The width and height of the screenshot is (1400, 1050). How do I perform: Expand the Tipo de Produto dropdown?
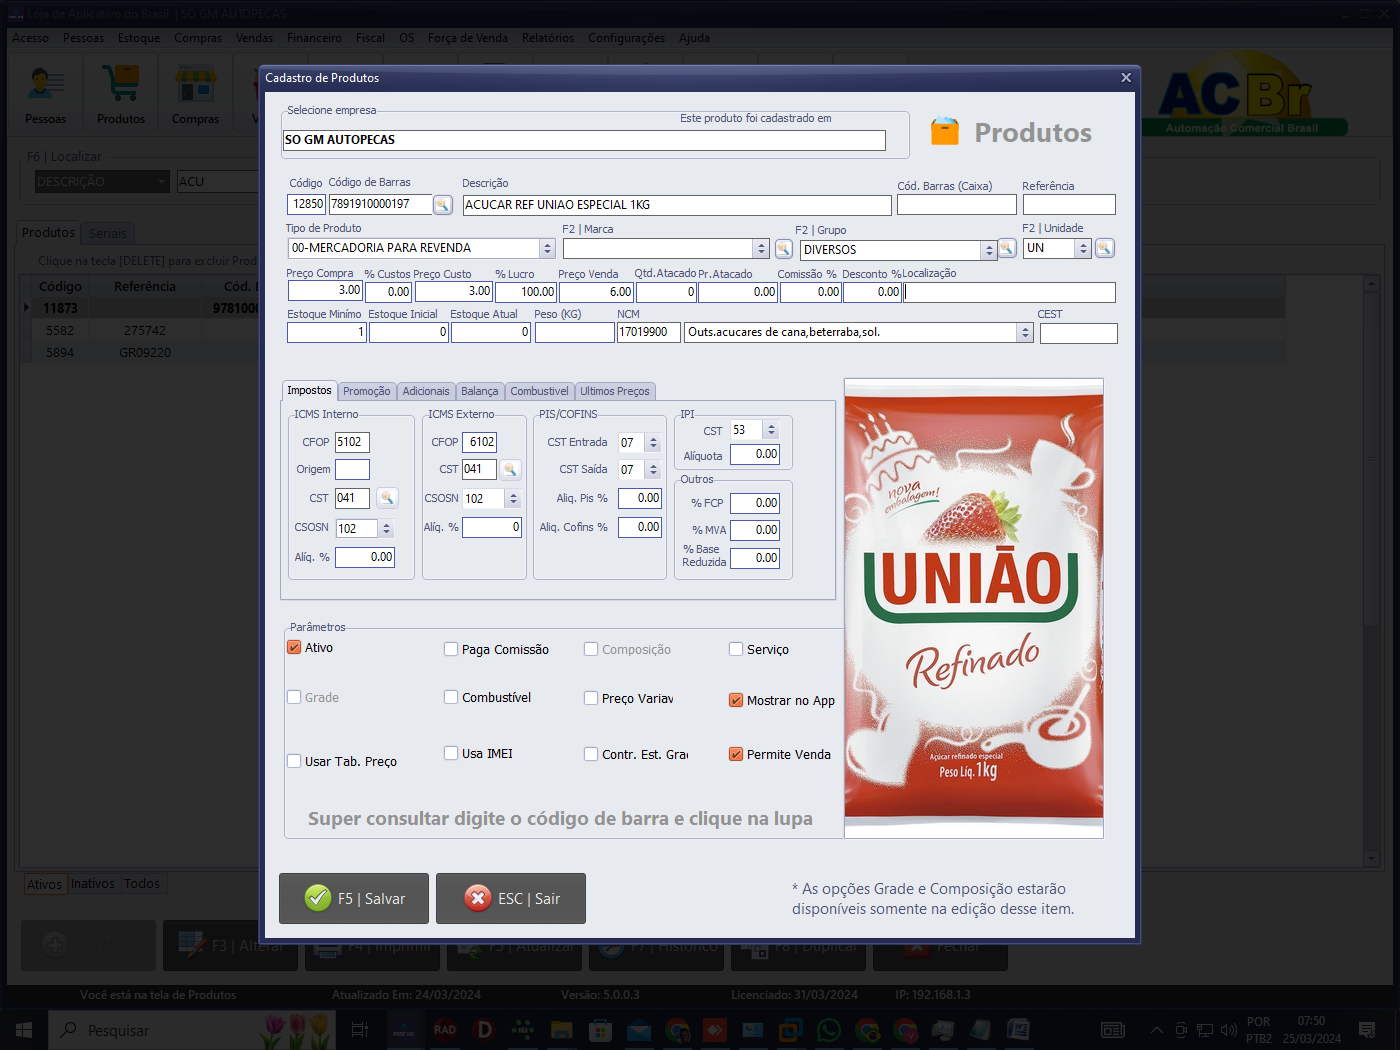(547, 248)
